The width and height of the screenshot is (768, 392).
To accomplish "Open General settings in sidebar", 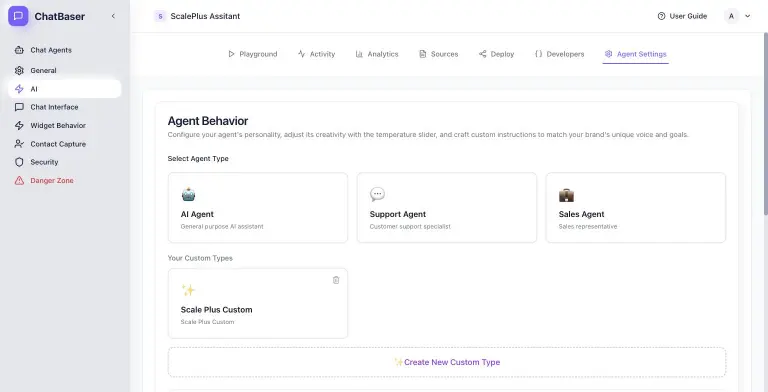I will 65,71.
